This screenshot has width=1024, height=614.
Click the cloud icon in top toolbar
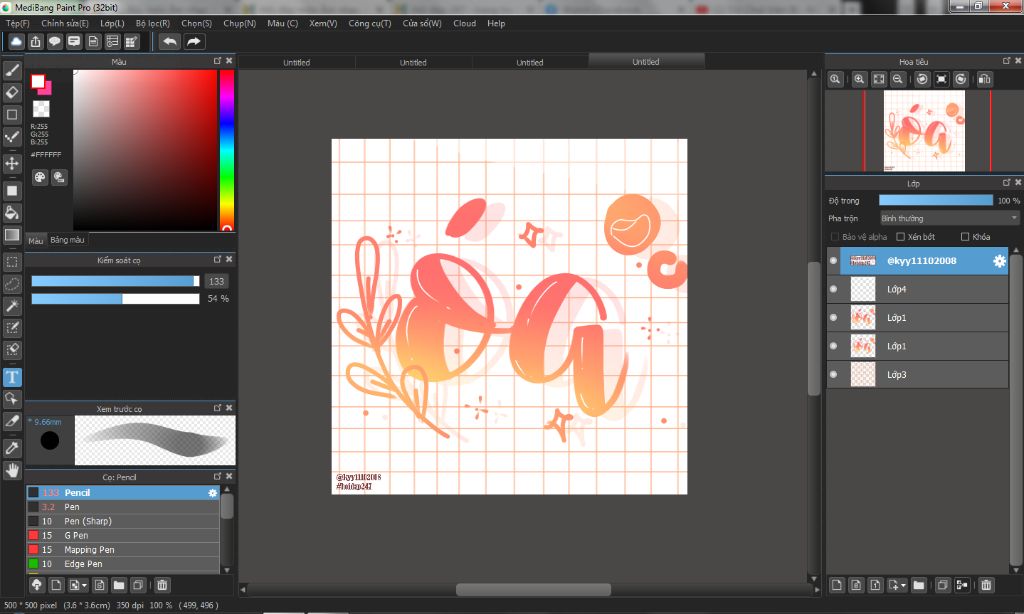tap(16, 42)
